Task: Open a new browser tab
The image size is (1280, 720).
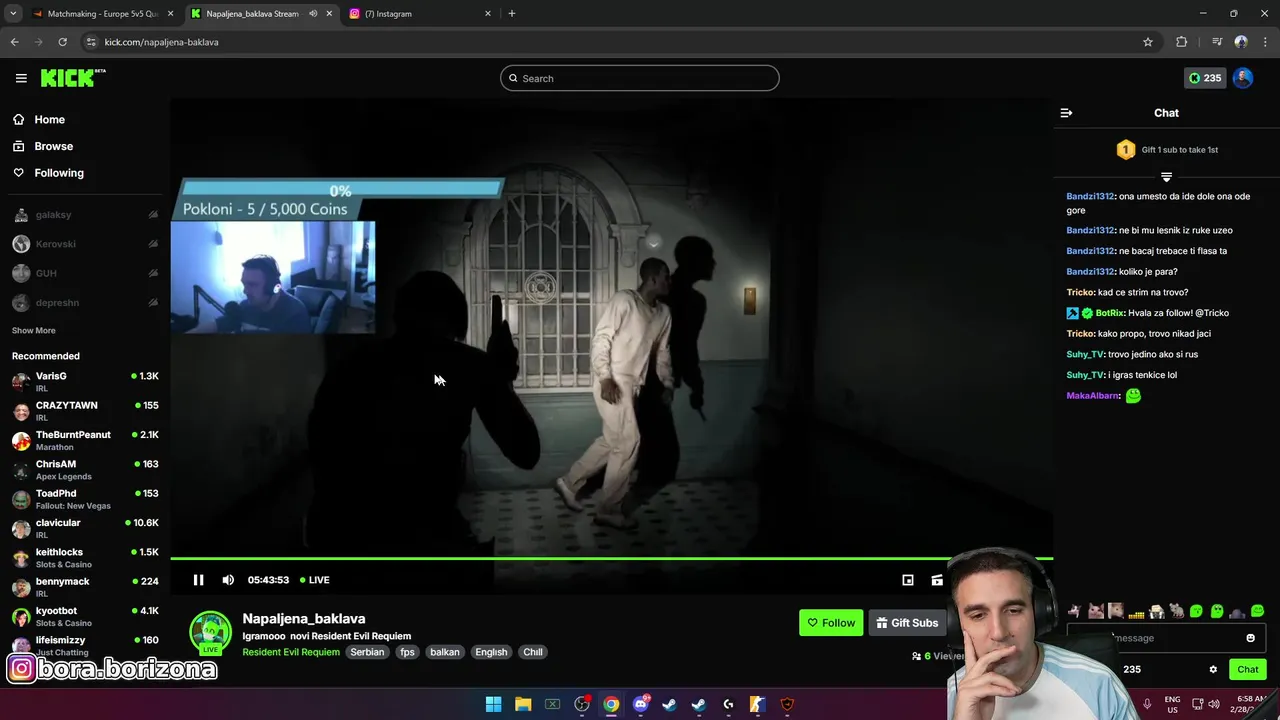Action: [512, 13]
